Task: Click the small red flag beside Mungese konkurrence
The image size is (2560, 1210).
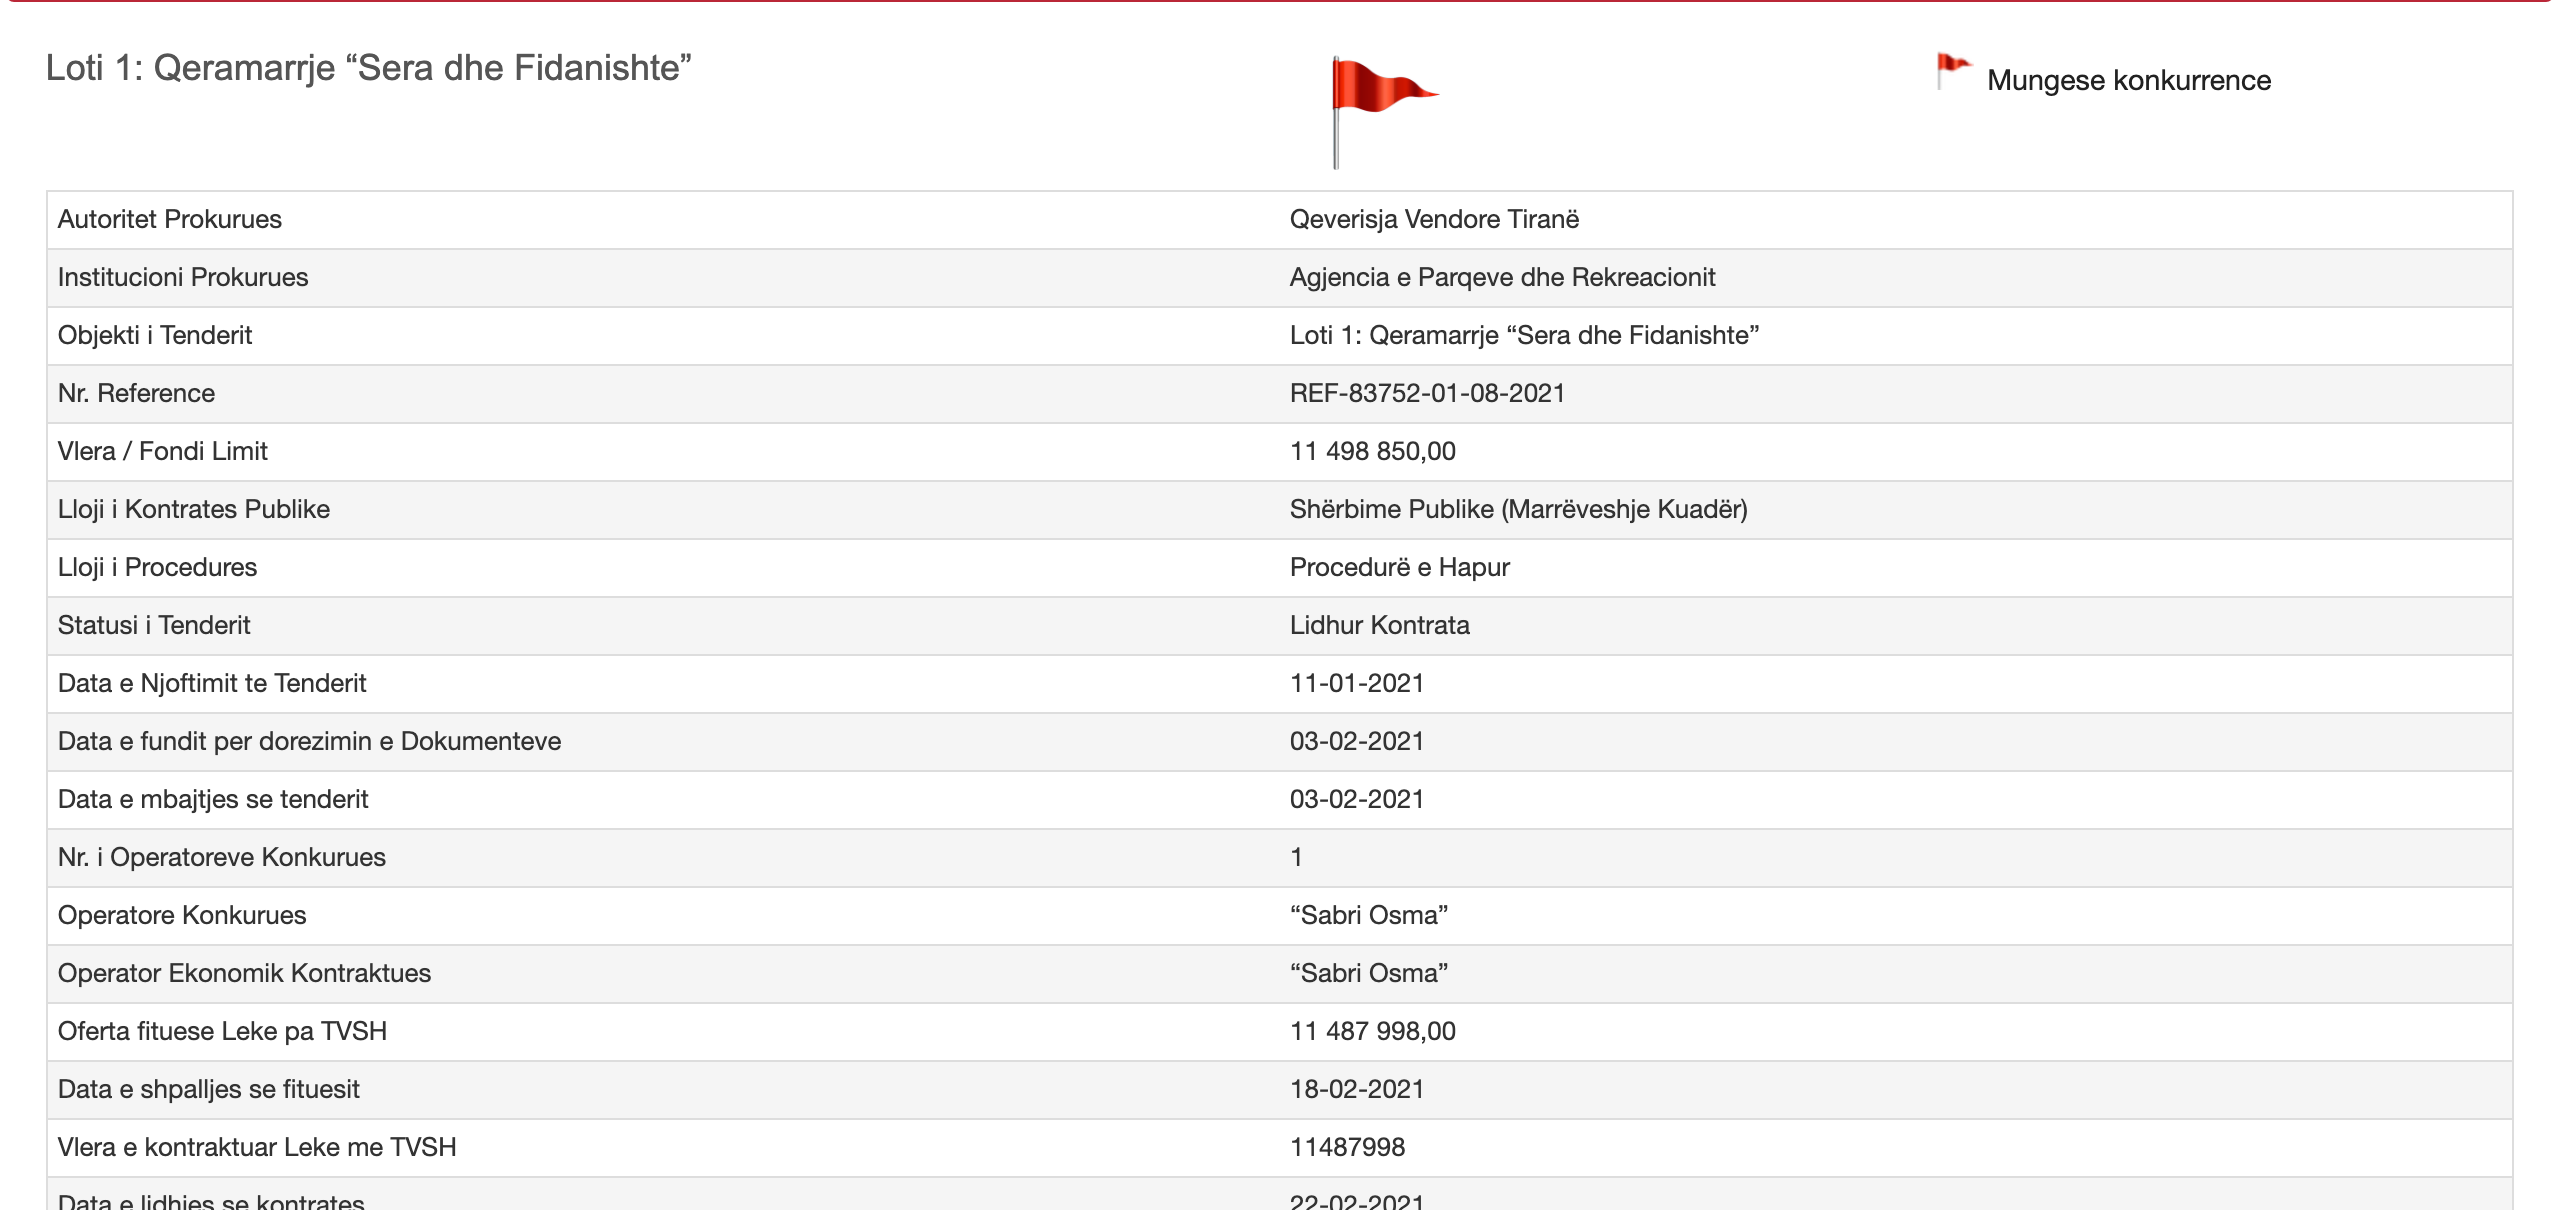Action: [1951, 70]
